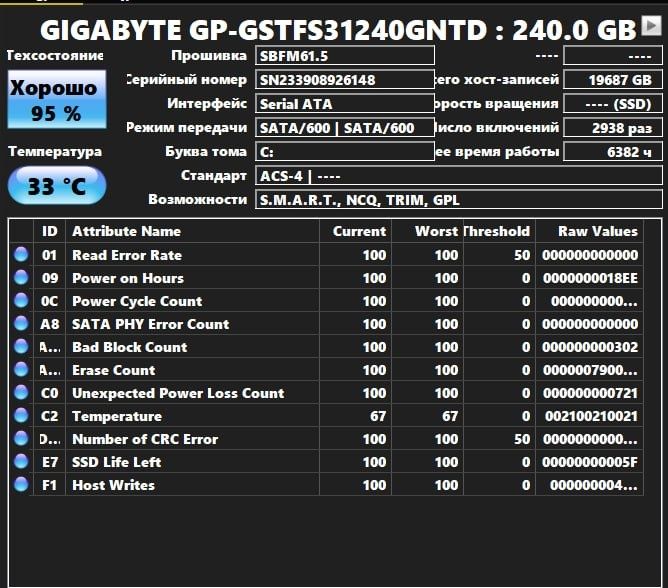Click the serial number field SN233908926148
The height and width of the screenshot is (588, 668).
345,80
